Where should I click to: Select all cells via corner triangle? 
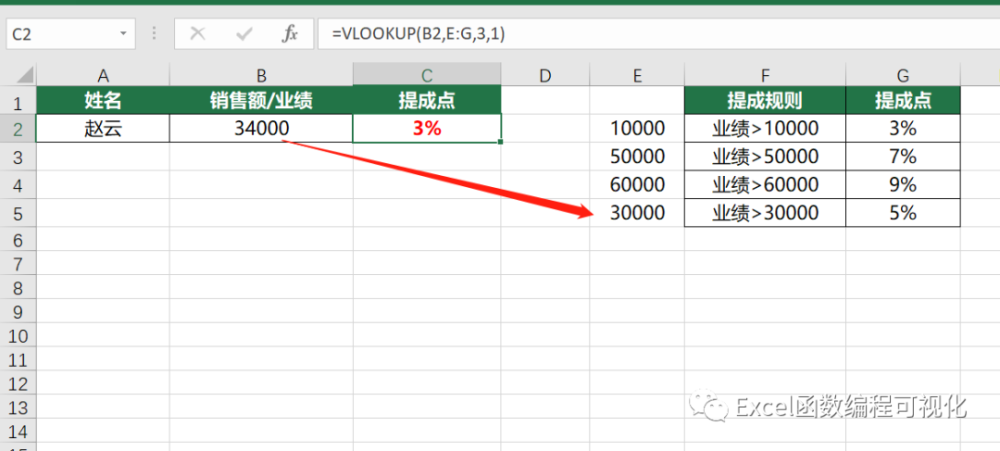pos(24,76)
